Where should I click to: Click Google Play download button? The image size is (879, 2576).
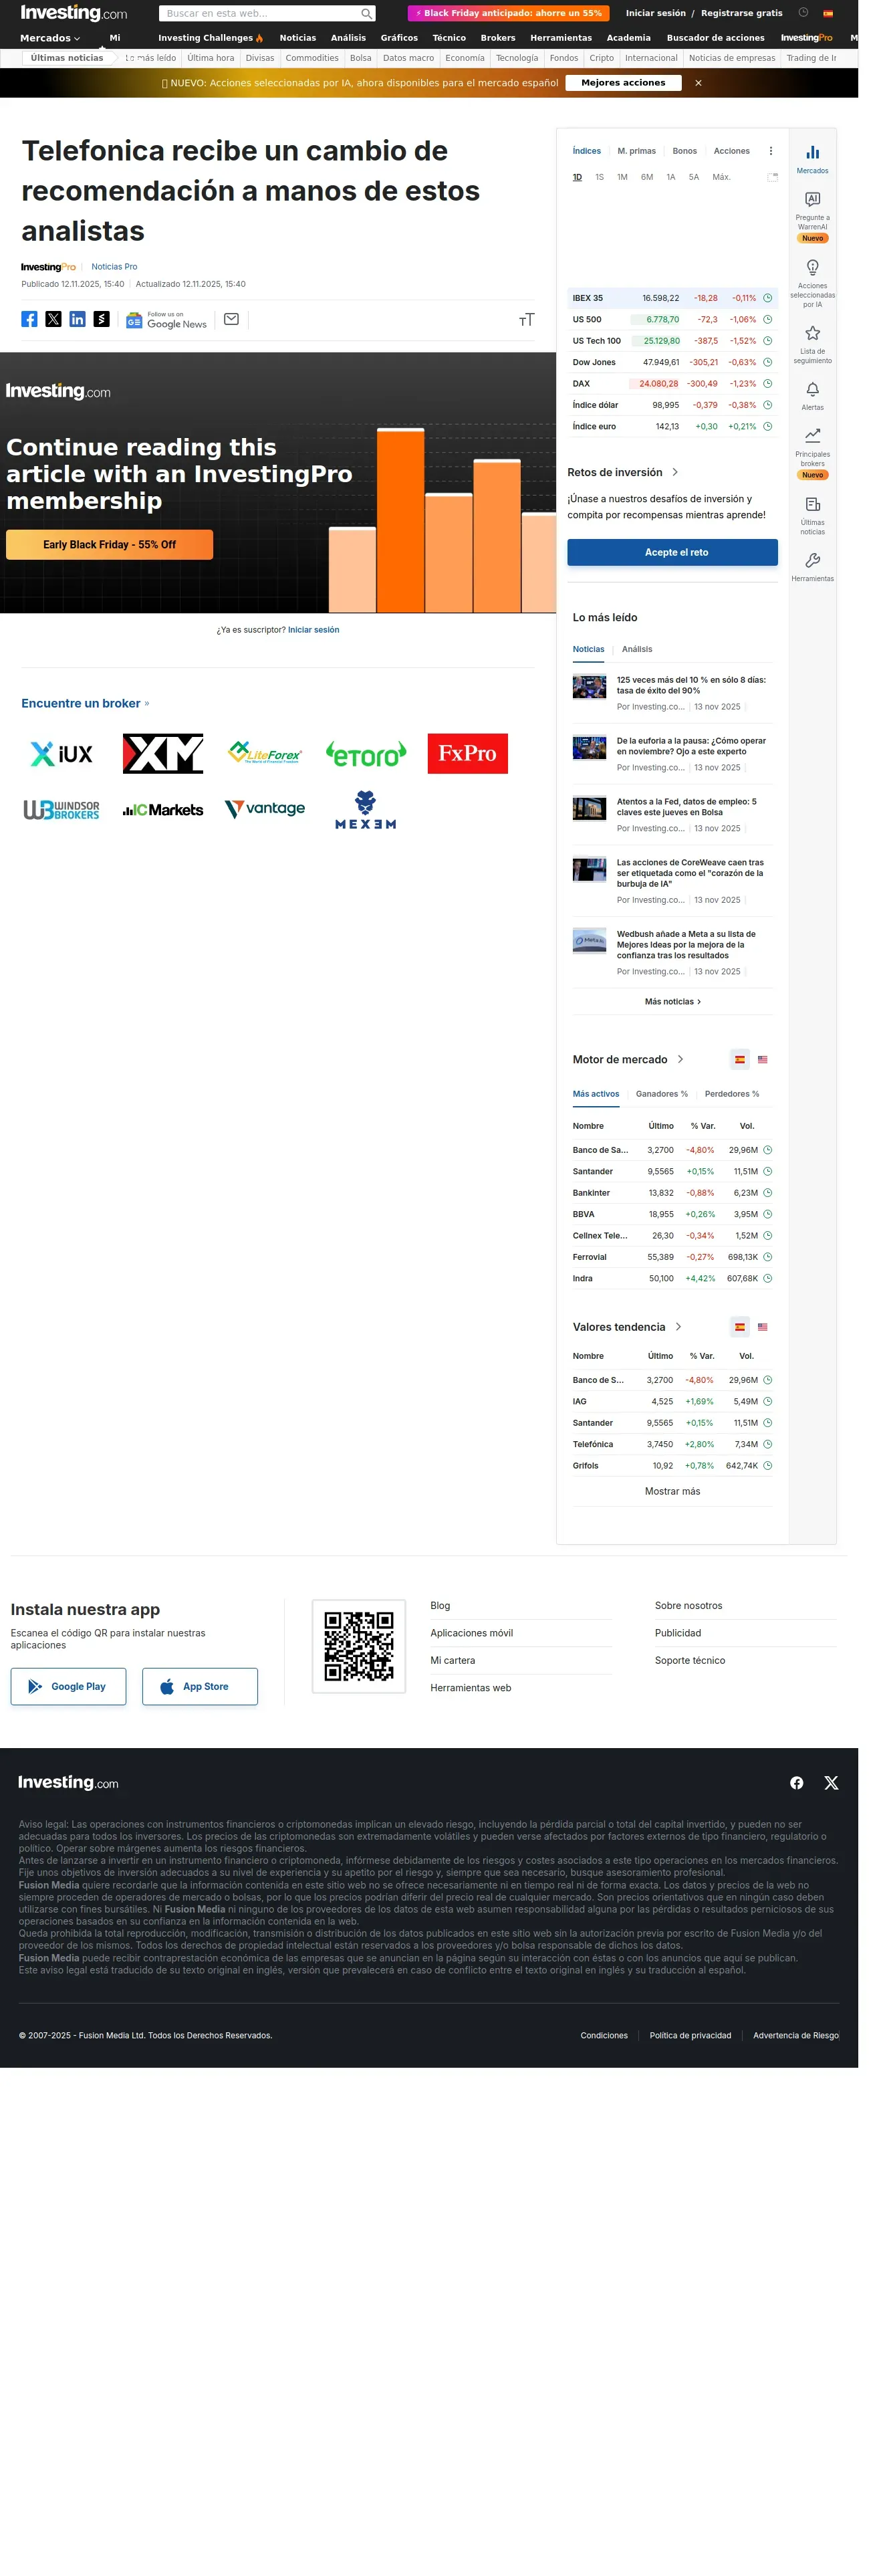(x=68, y=1686)
